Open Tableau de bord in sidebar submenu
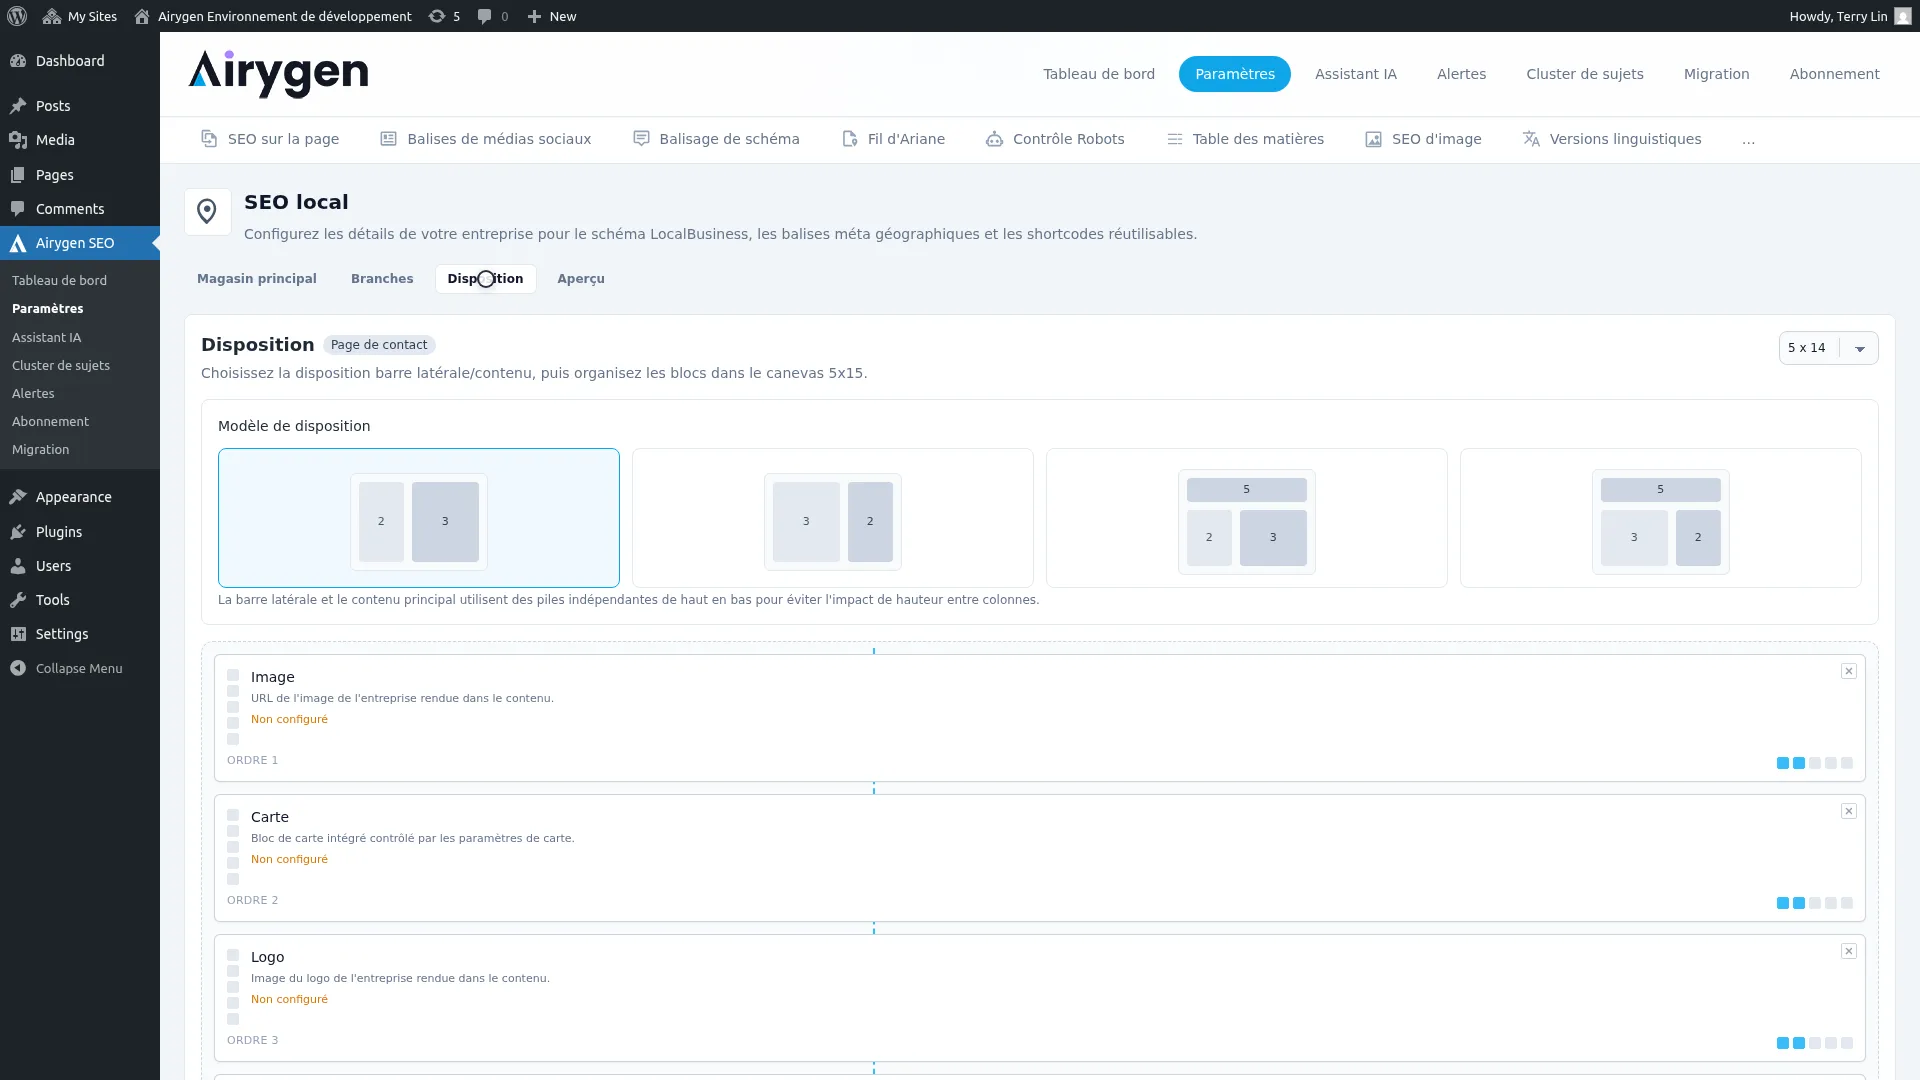 59,281
